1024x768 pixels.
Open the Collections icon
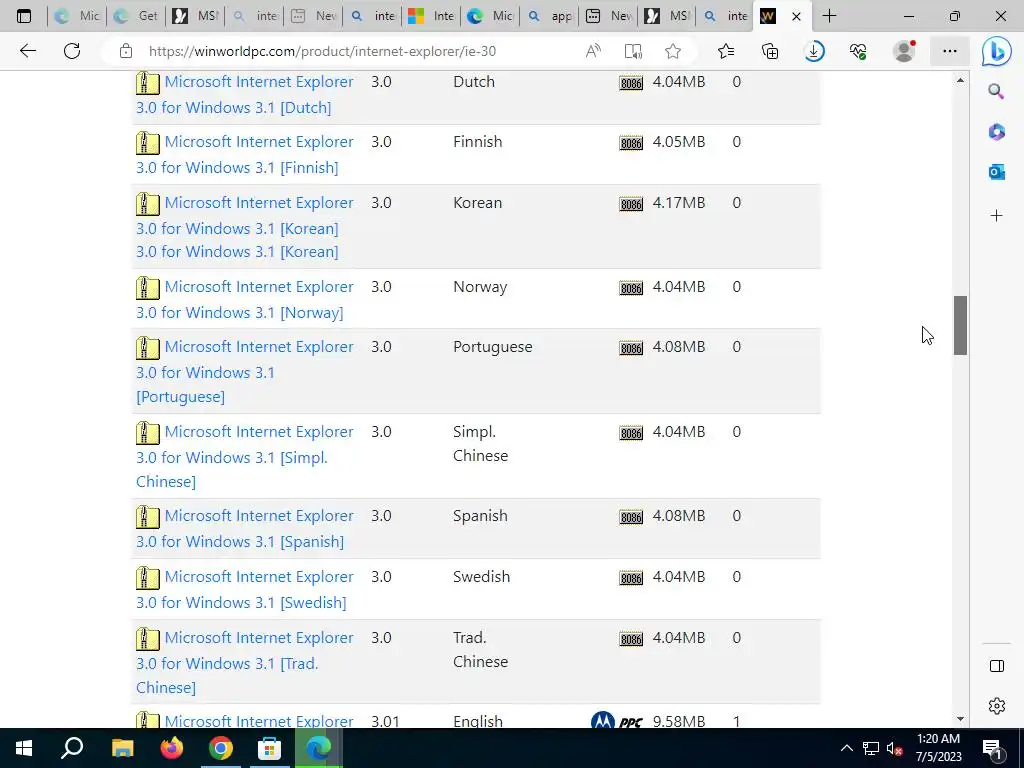pos(770,51)
